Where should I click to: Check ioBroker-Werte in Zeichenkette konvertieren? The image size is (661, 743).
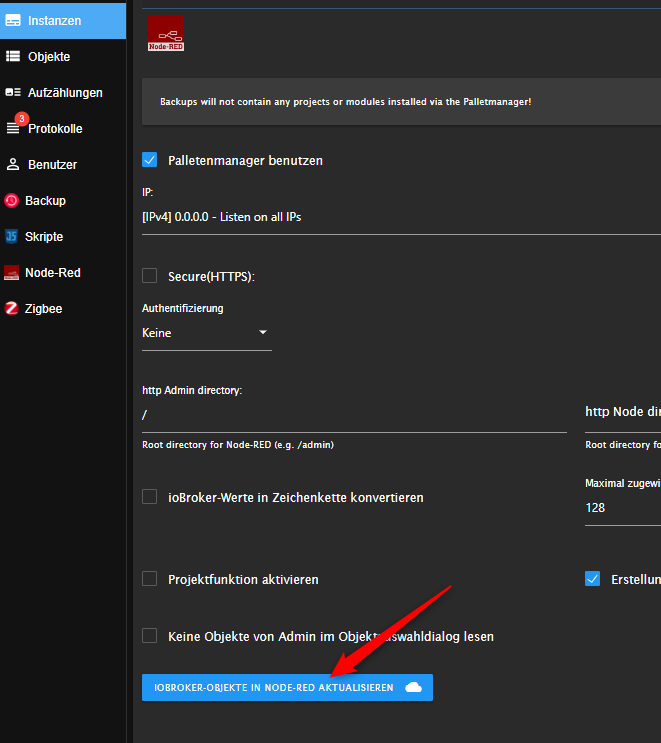[x=150, y=497]
